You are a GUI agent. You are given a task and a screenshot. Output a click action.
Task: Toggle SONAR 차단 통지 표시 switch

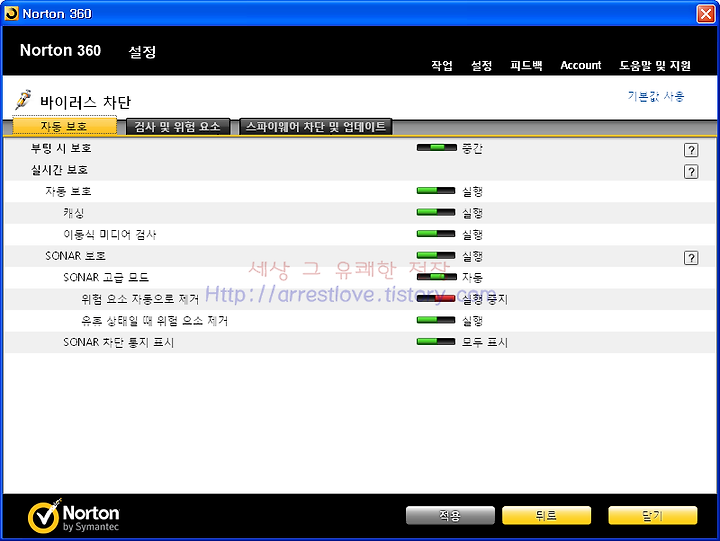coord(436,341)
